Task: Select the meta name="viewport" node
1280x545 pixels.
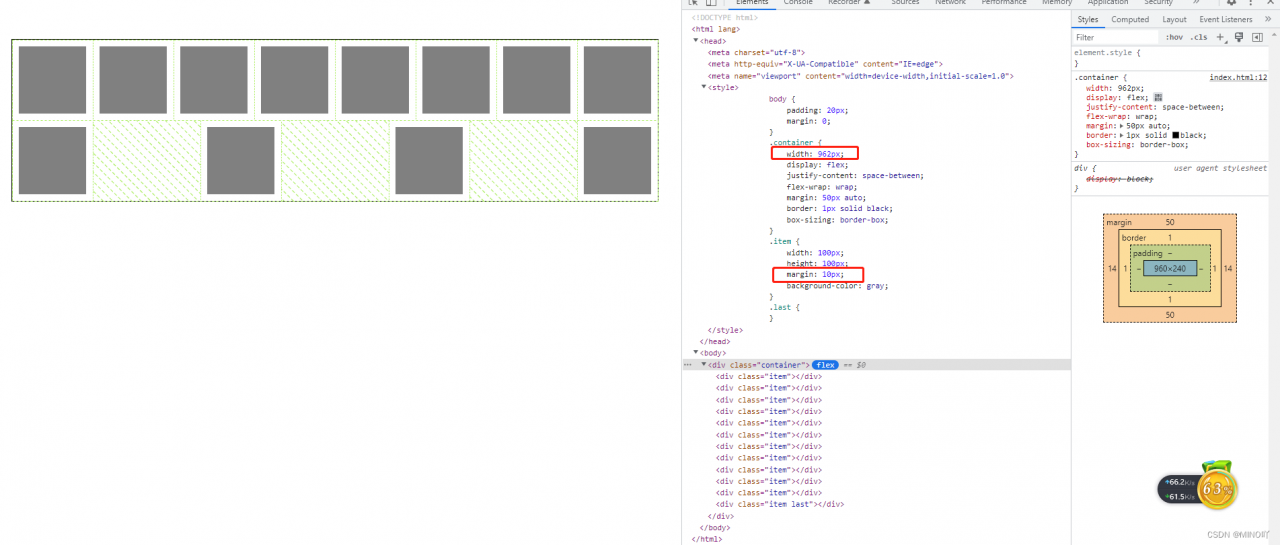Action: pyautogui.click(x=861, y=76)
